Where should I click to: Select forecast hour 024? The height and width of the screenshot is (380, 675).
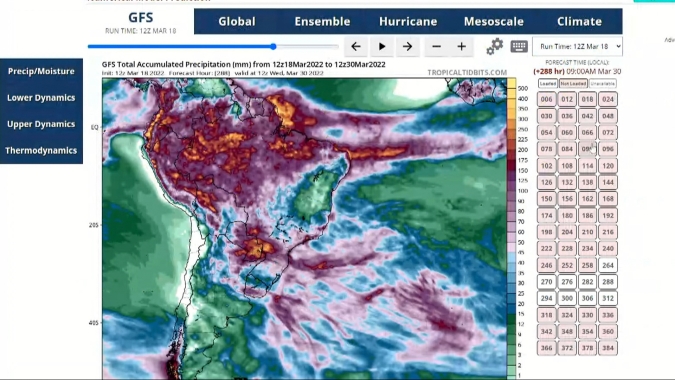[x=608, y=99]
